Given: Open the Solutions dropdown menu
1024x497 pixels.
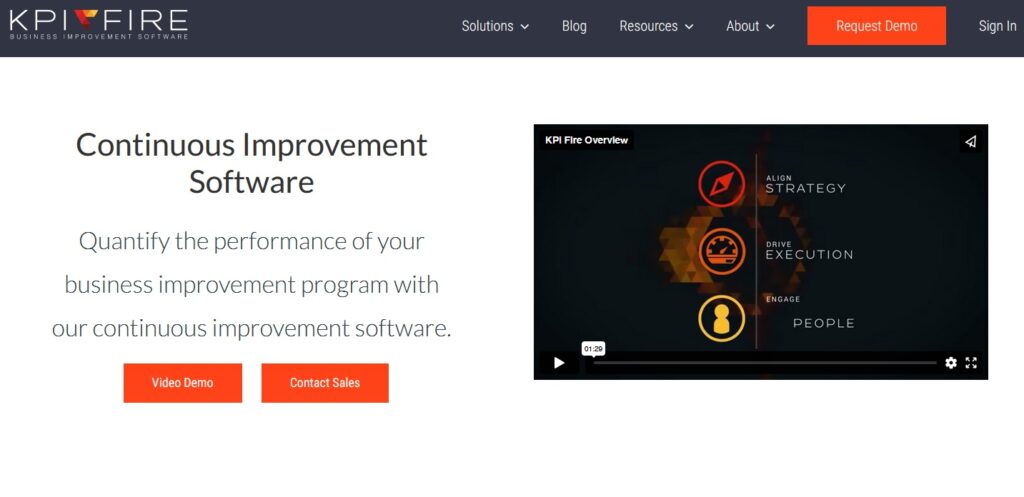Looking at the screenshot, I should [495, 26].
